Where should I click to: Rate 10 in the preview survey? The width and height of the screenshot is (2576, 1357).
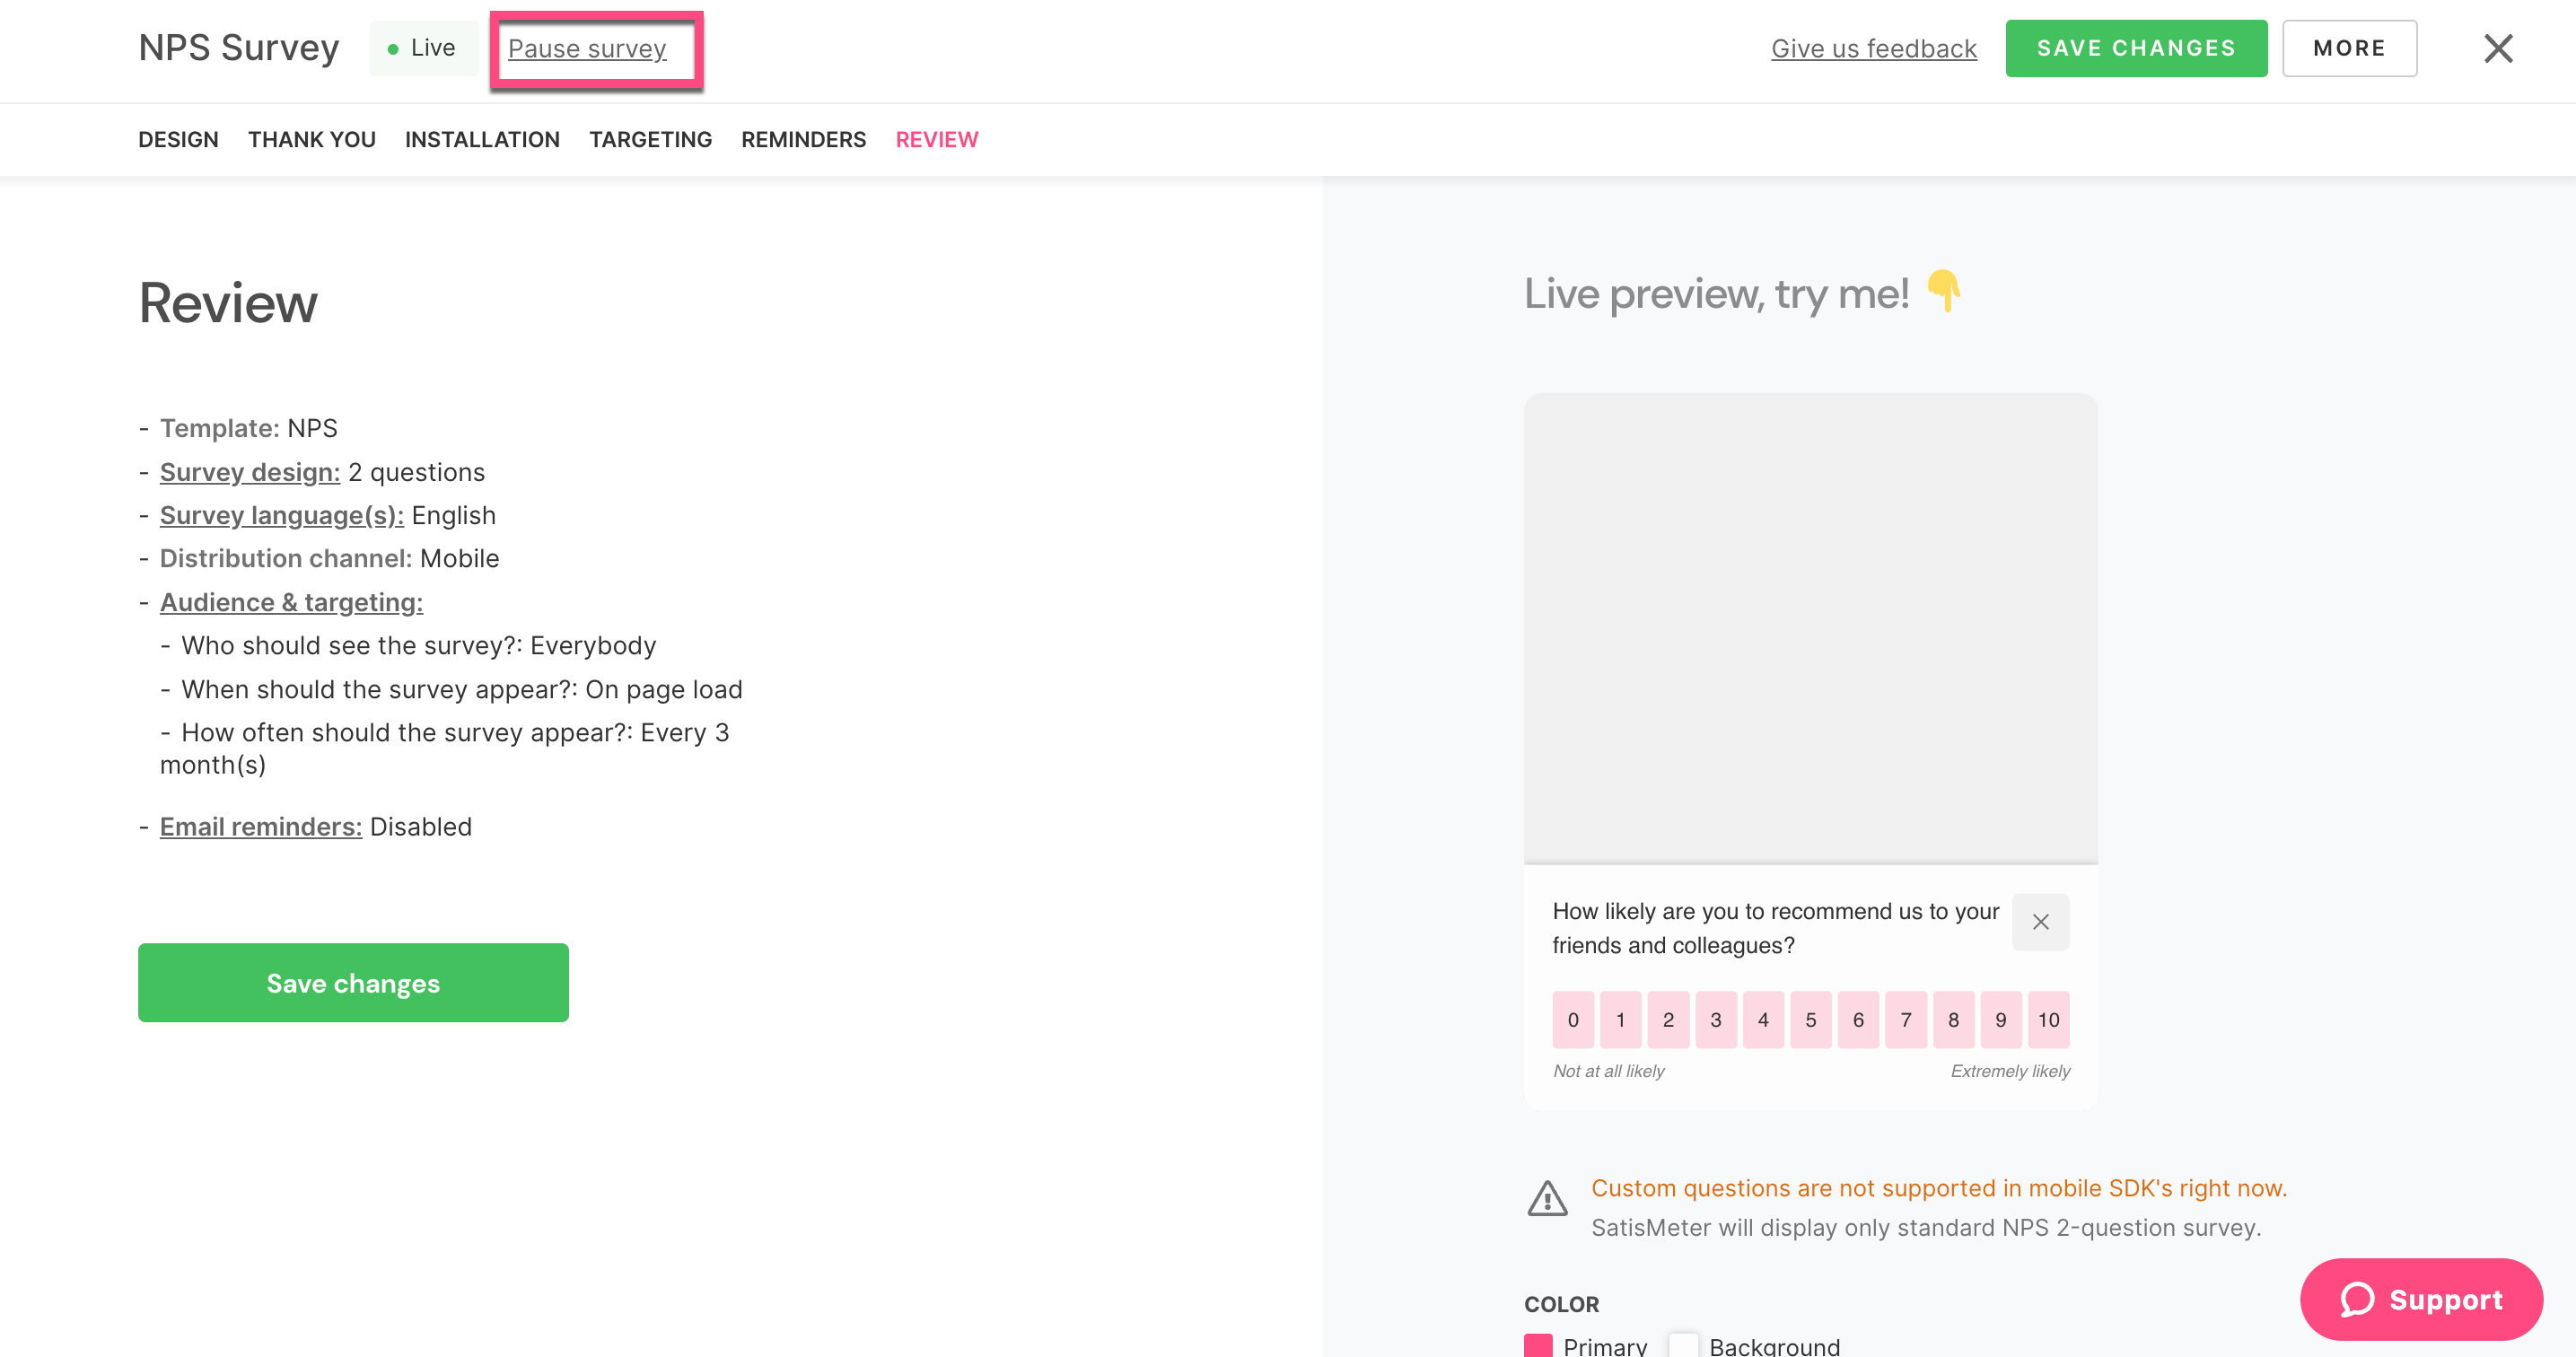tap(2048, 1019)
